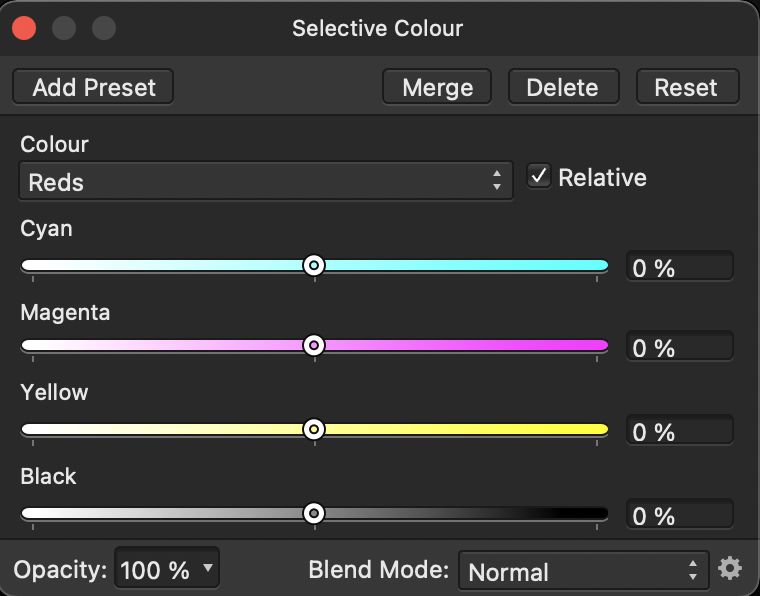Click the Cyan slider handle
The image size is (760, 596).
point(314,265)
